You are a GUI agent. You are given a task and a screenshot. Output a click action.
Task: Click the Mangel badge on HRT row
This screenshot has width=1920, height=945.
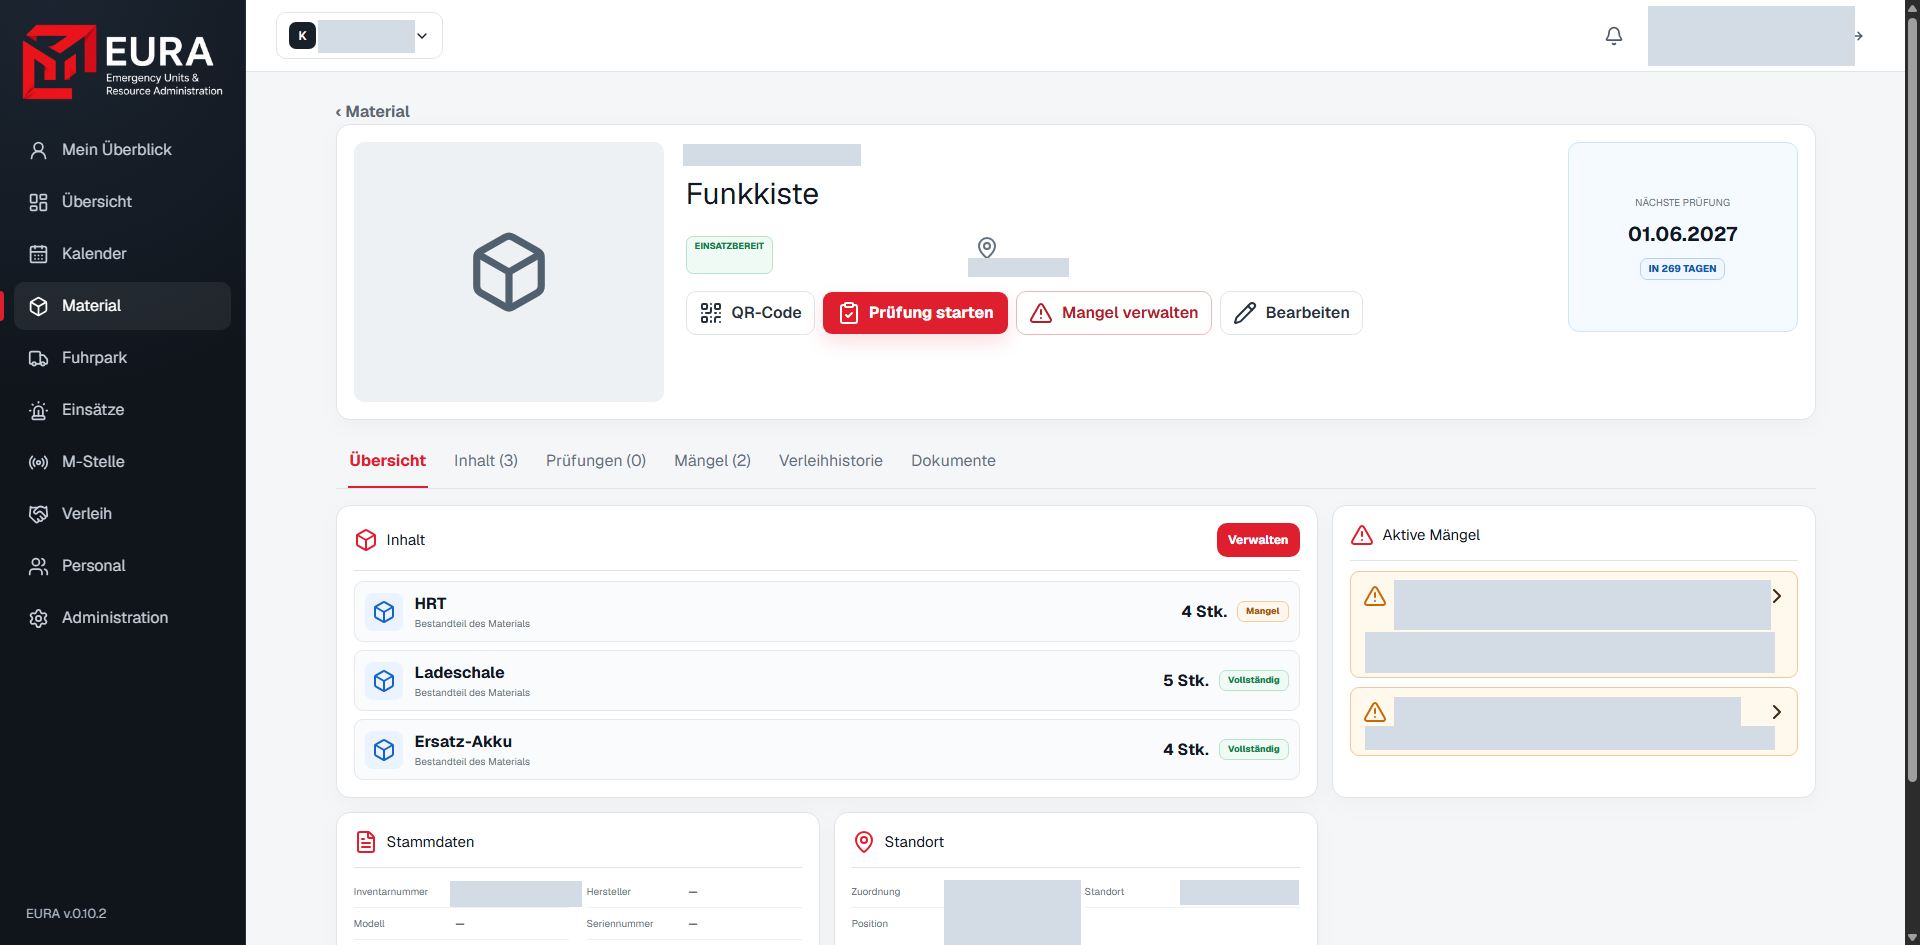coord(1263,612)
